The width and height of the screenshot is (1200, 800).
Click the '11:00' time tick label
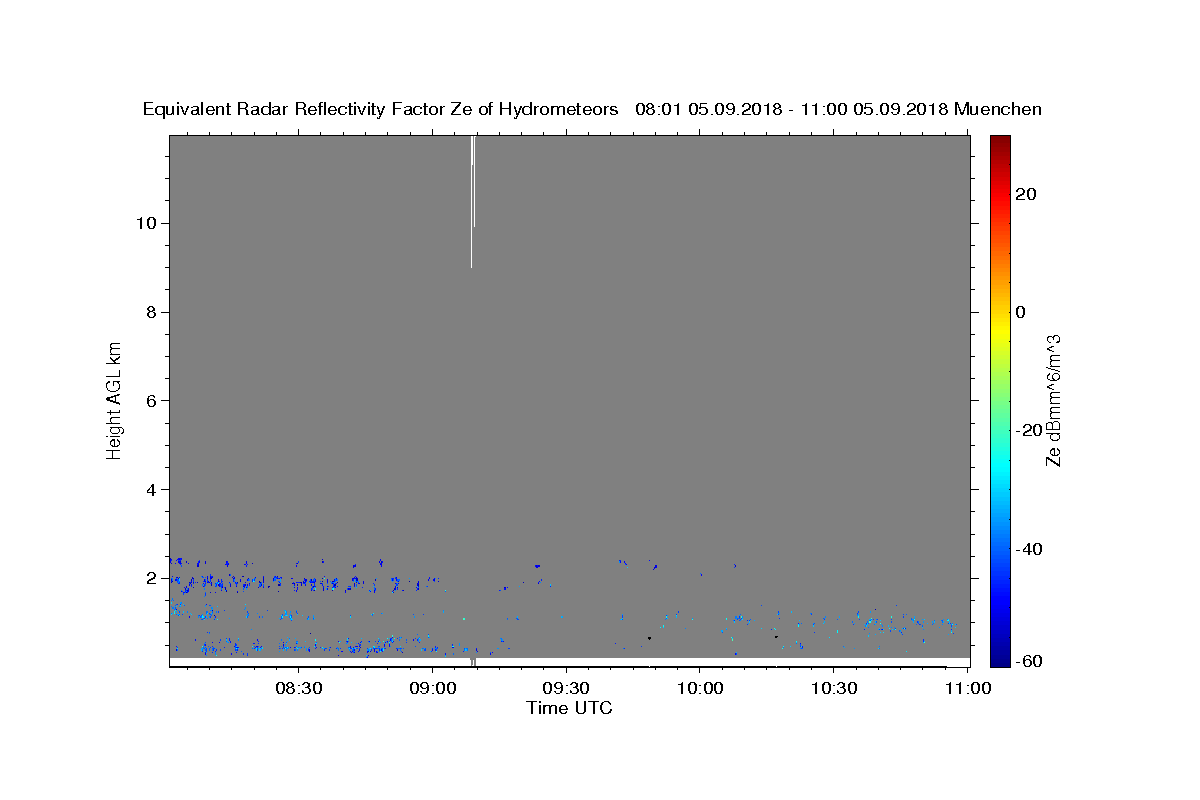968,688
